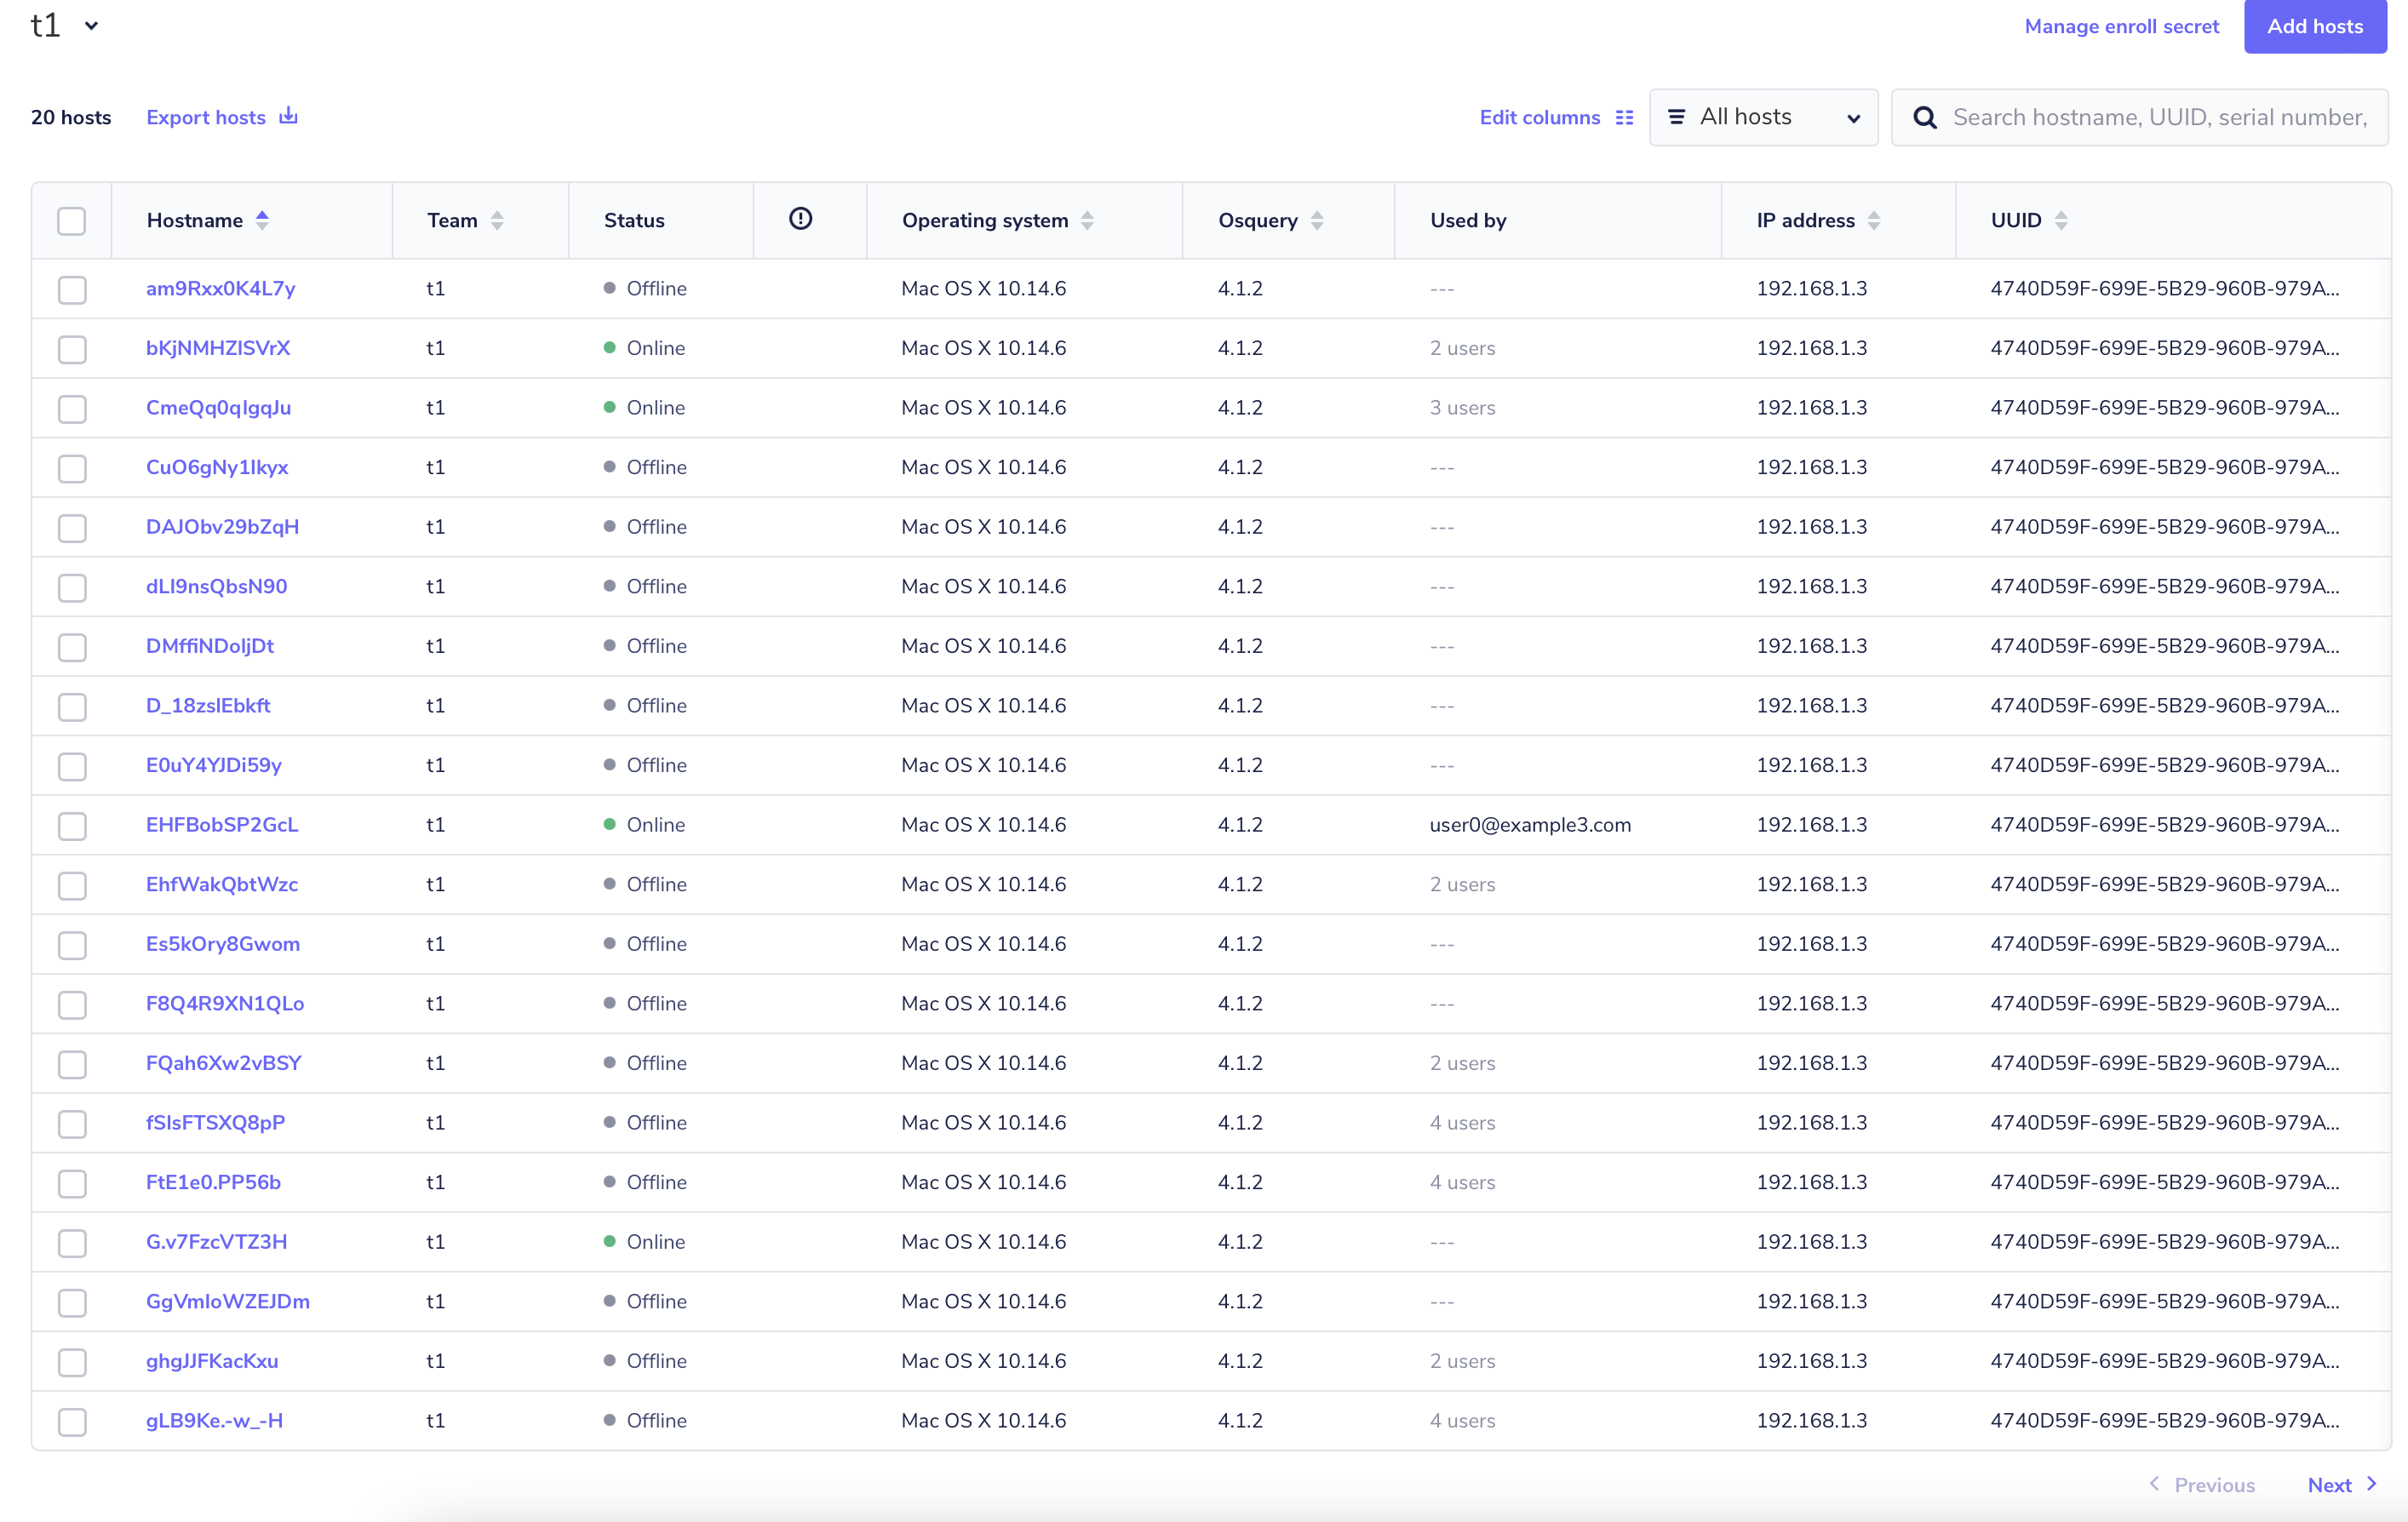The height and width of the screenshot is (1522, 2408).
Task: Sort by the UUID column arrows
Action: pos(2062,220)
